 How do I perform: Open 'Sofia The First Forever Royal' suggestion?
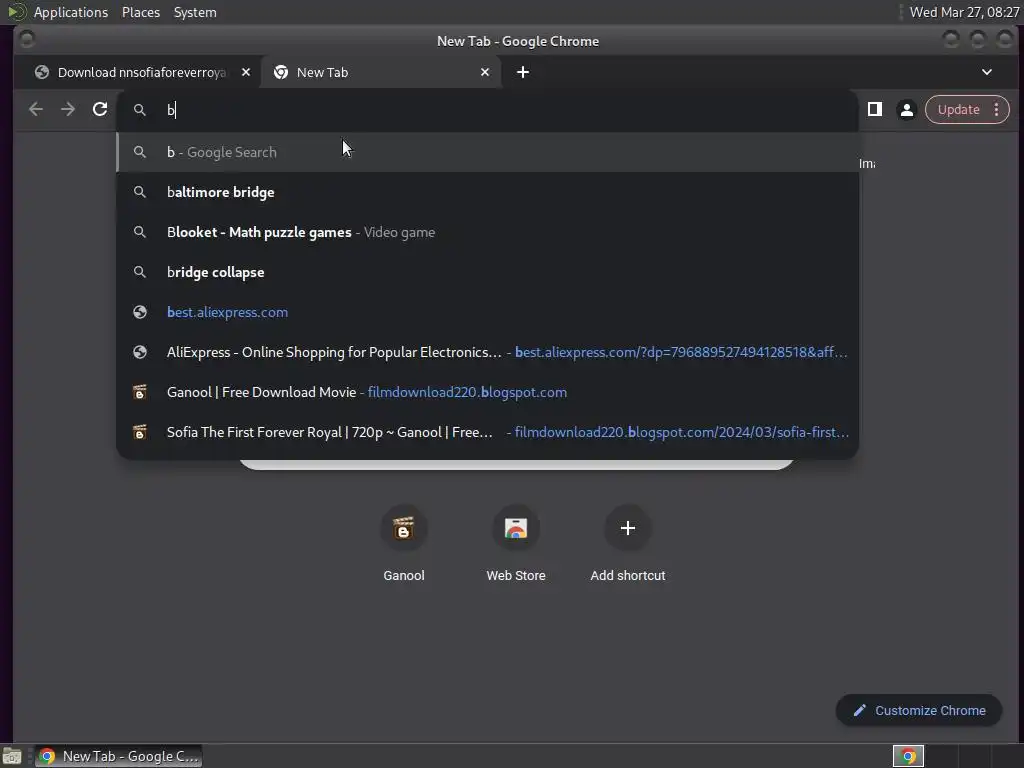click(487, 432)
